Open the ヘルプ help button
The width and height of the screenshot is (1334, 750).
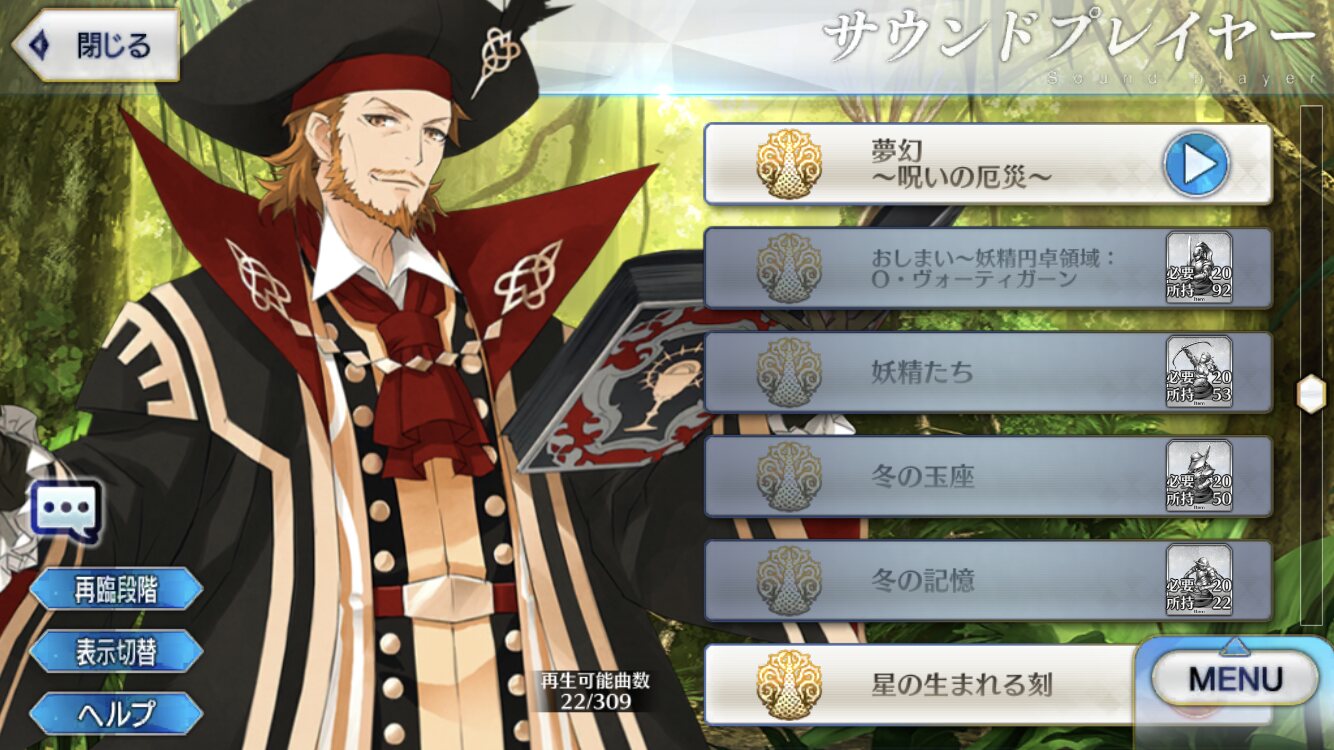pyautogui.click(x=116, y=713)
